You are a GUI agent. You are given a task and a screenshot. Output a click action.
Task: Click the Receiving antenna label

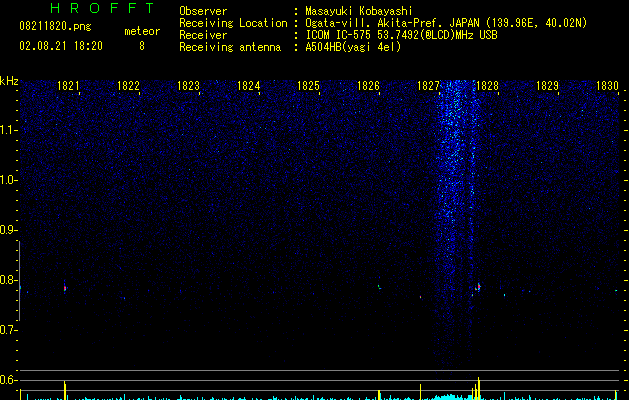(x=230, y=47)
